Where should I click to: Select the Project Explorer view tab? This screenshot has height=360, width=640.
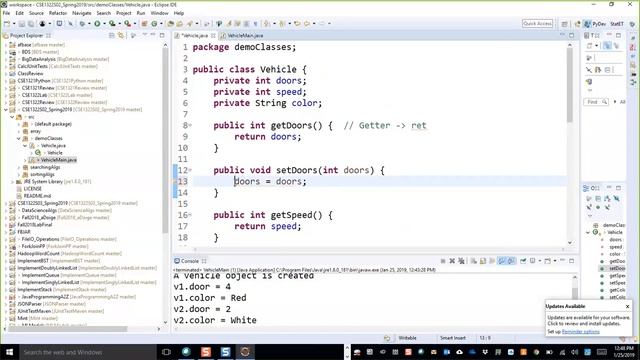[x=27, y=36]
